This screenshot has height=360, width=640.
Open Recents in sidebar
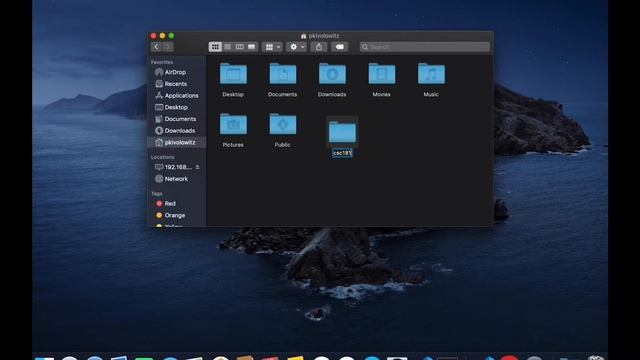click(x=176, y=84)
